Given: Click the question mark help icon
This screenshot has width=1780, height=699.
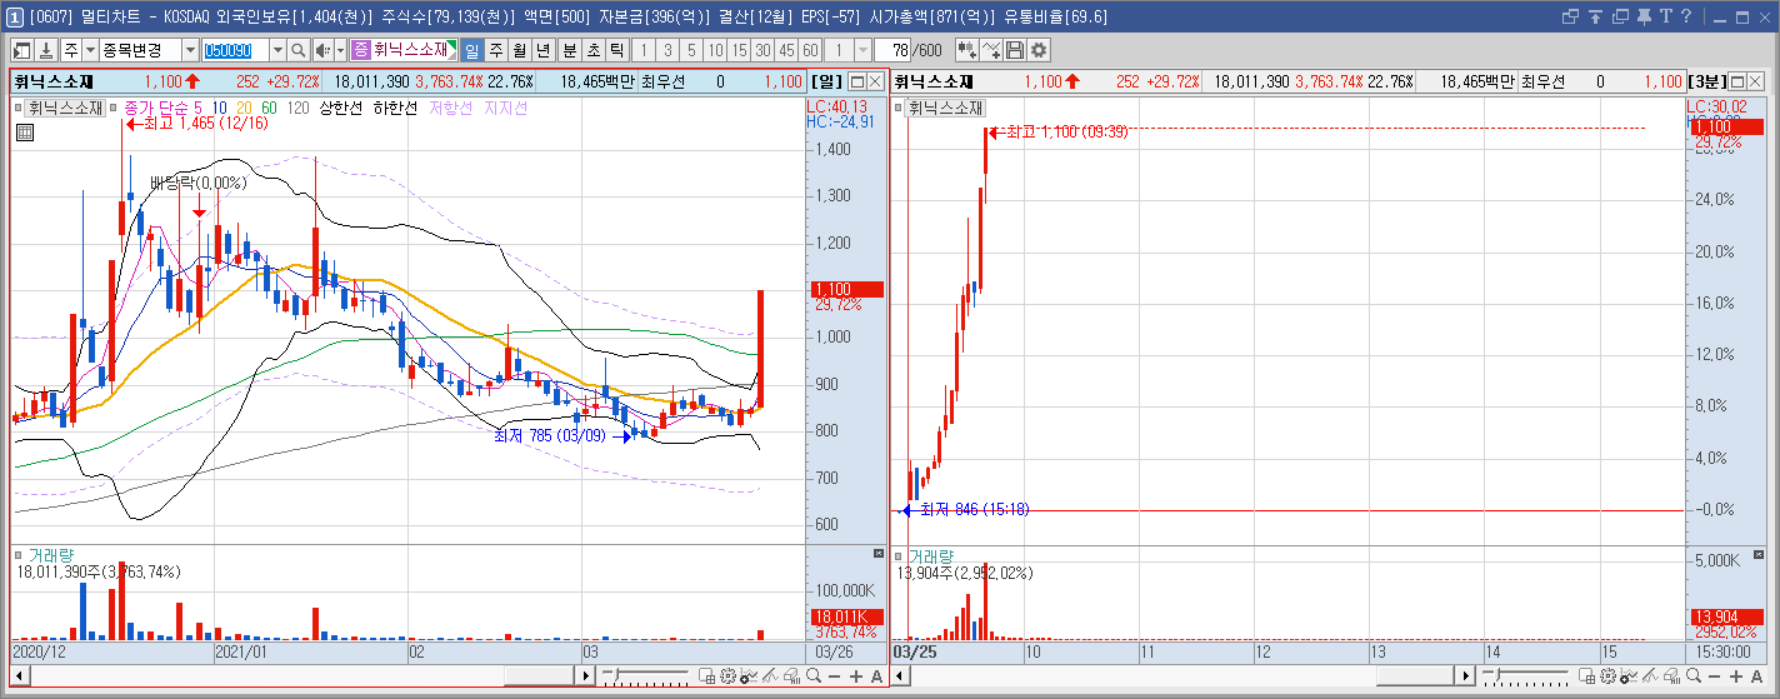Looking at the screenshot, I should [x=1687, y=16].
